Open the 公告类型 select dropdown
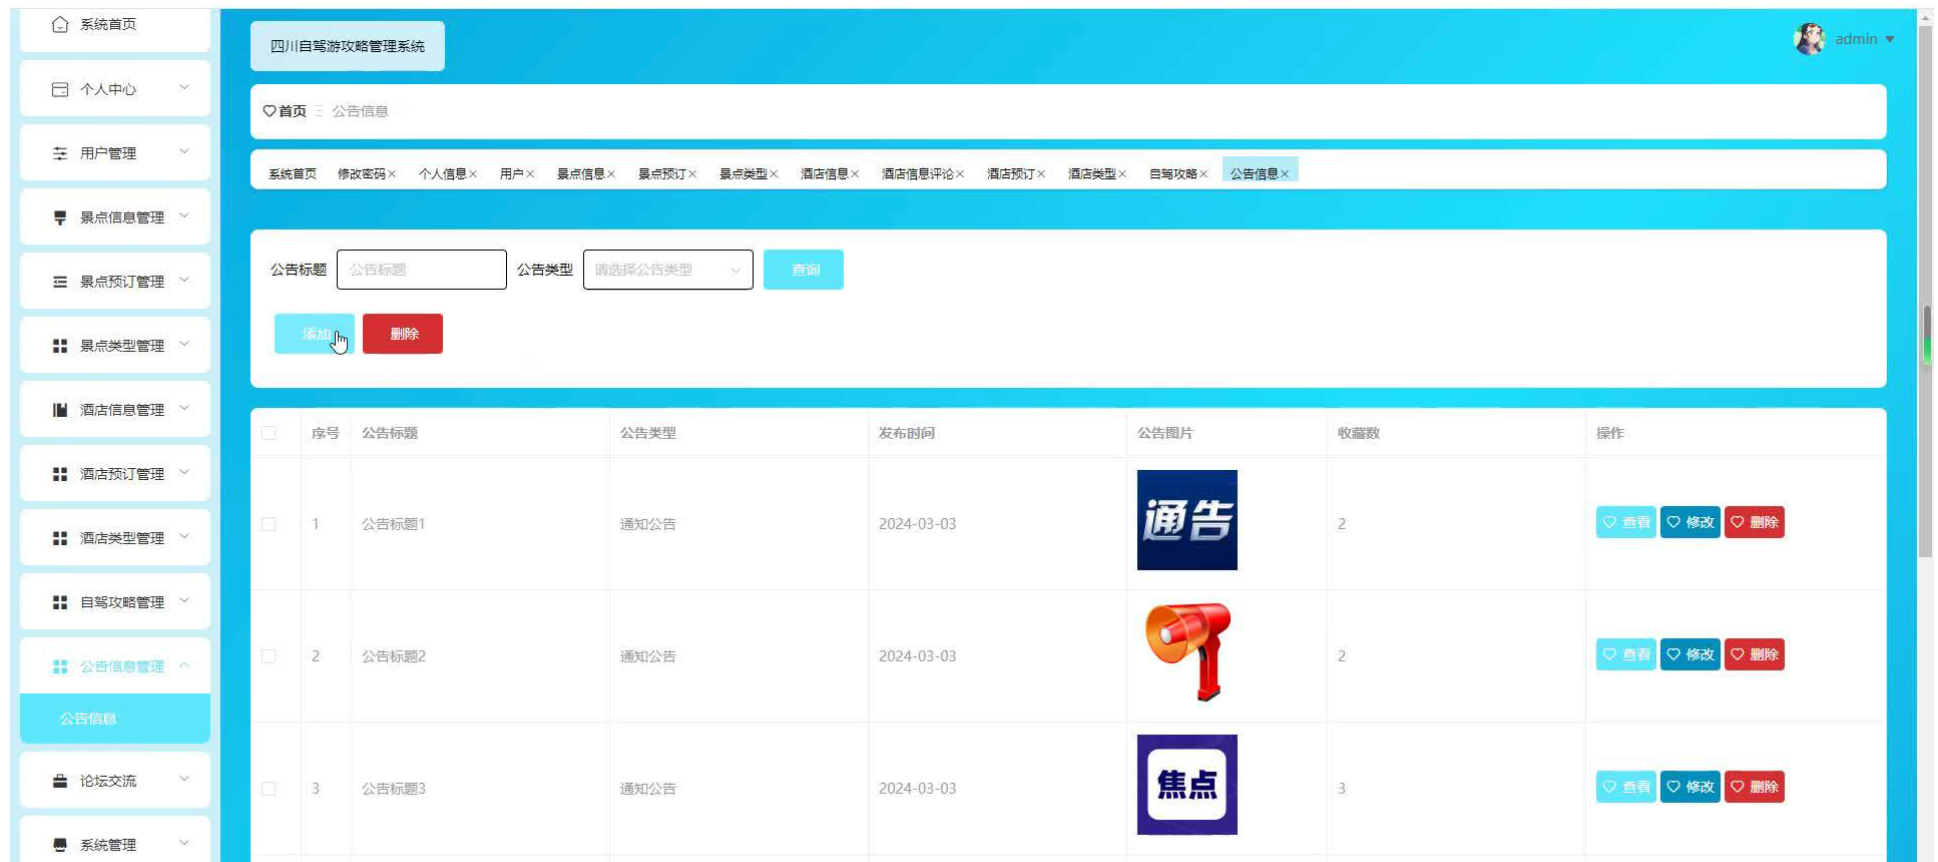1938x862 pixels. pyautogui.click(x=668, y=270)
